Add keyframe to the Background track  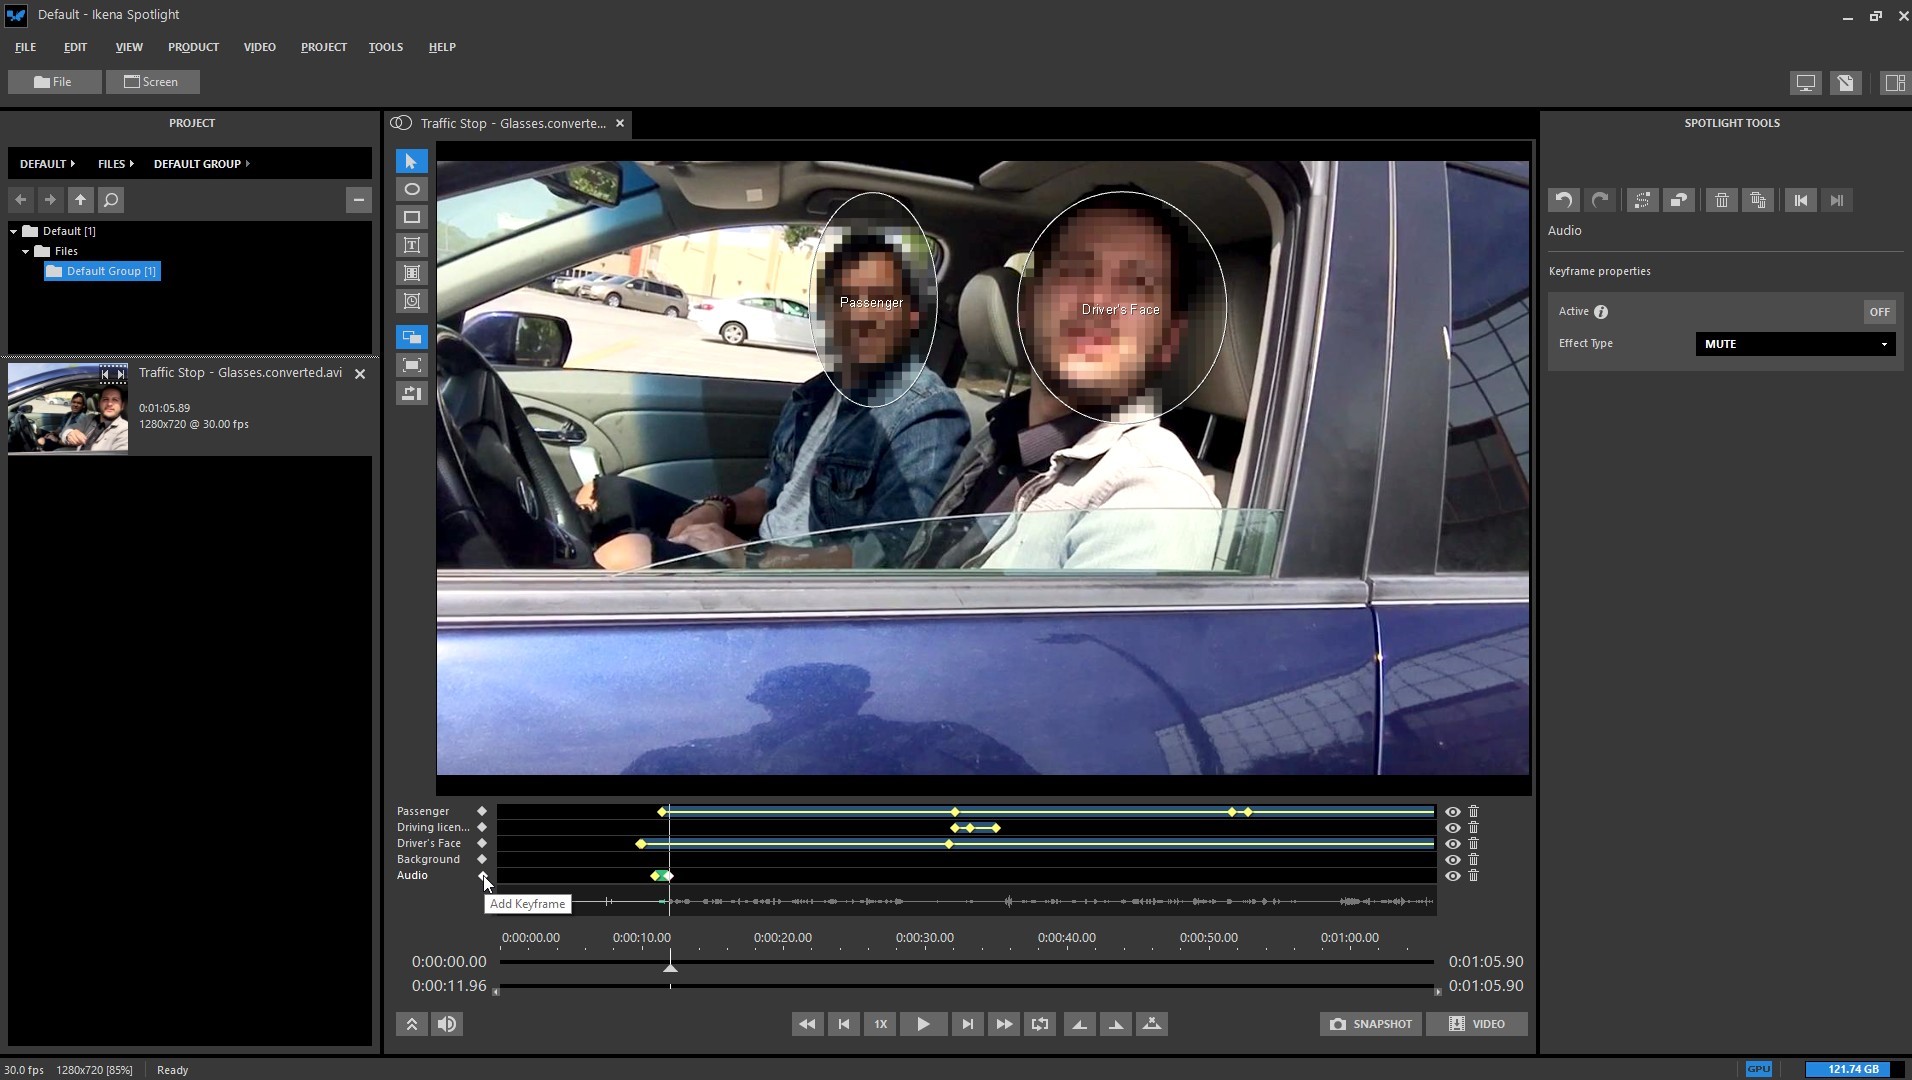482,859
